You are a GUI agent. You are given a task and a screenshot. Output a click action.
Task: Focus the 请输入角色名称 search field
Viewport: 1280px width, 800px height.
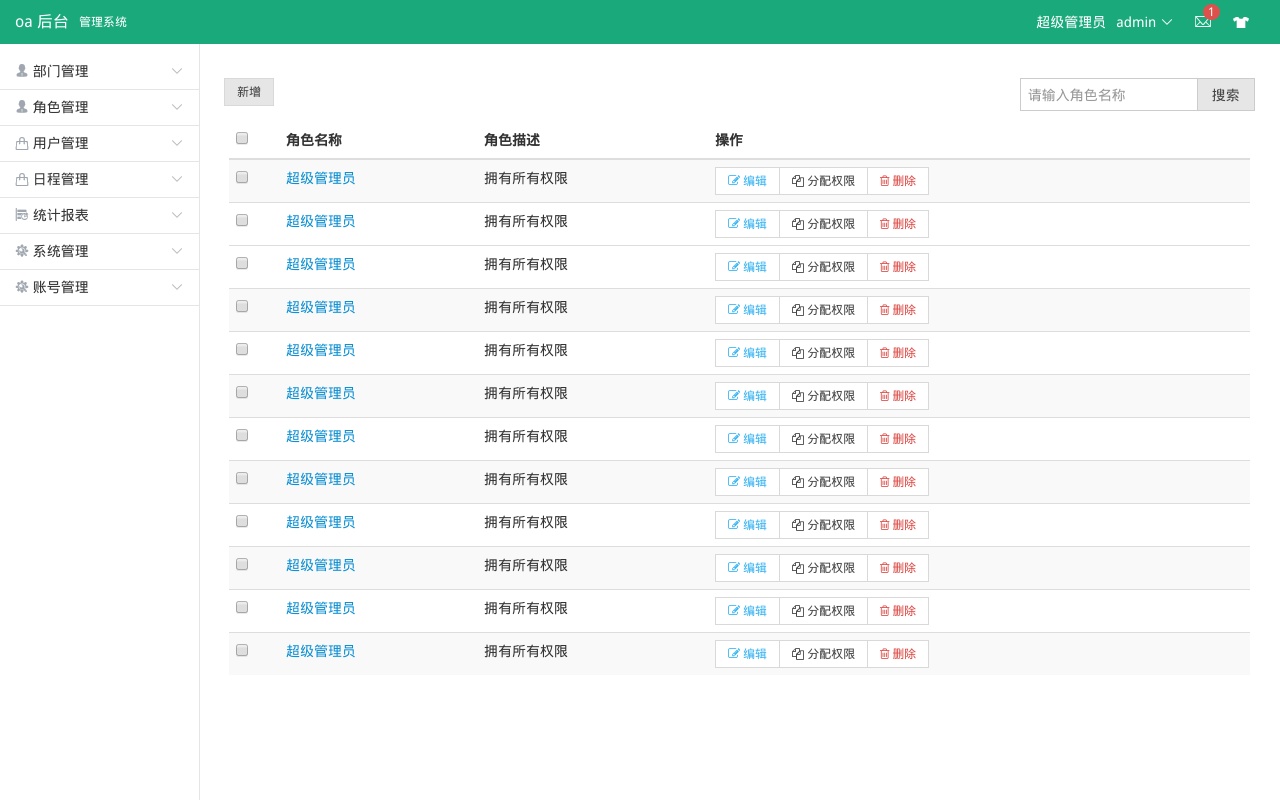pos(1109,95)
